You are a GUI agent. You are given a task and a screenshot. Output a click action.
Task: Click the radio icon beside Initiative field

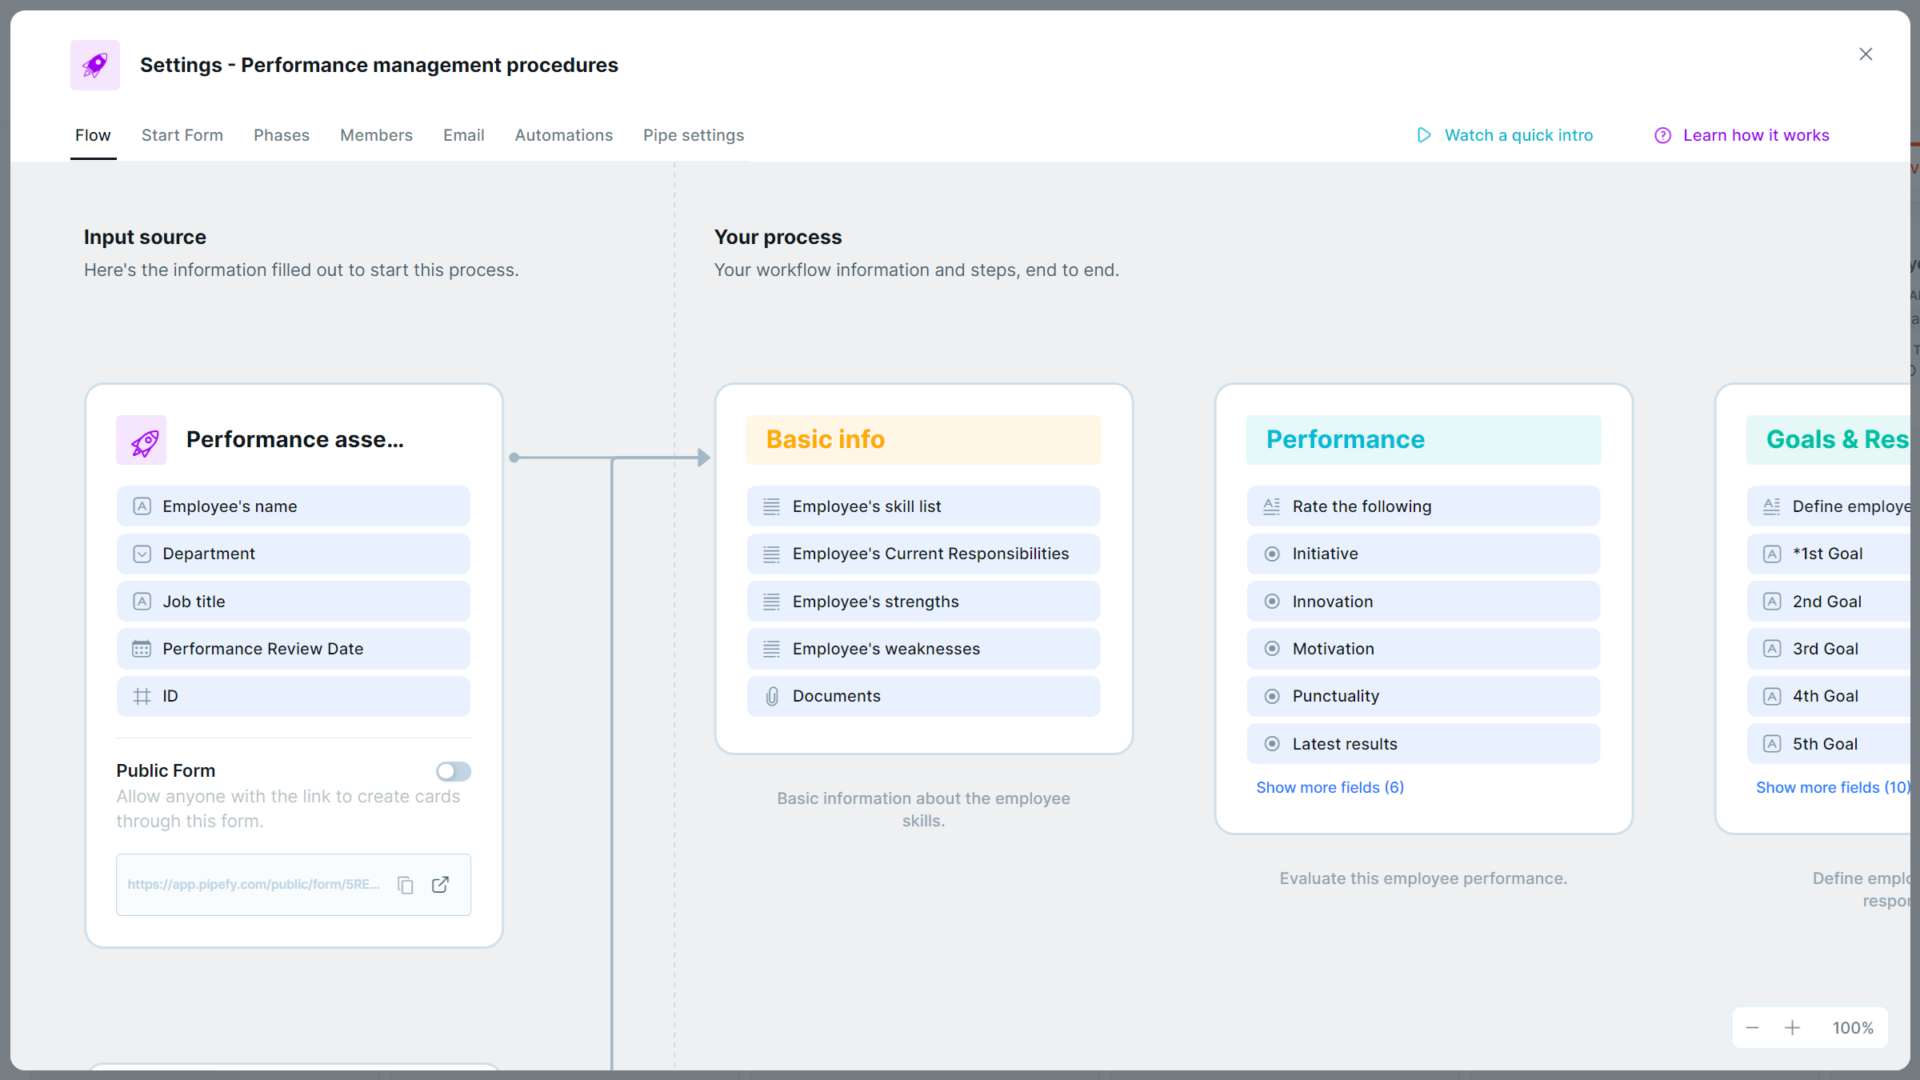click(x=1271, y=554)
